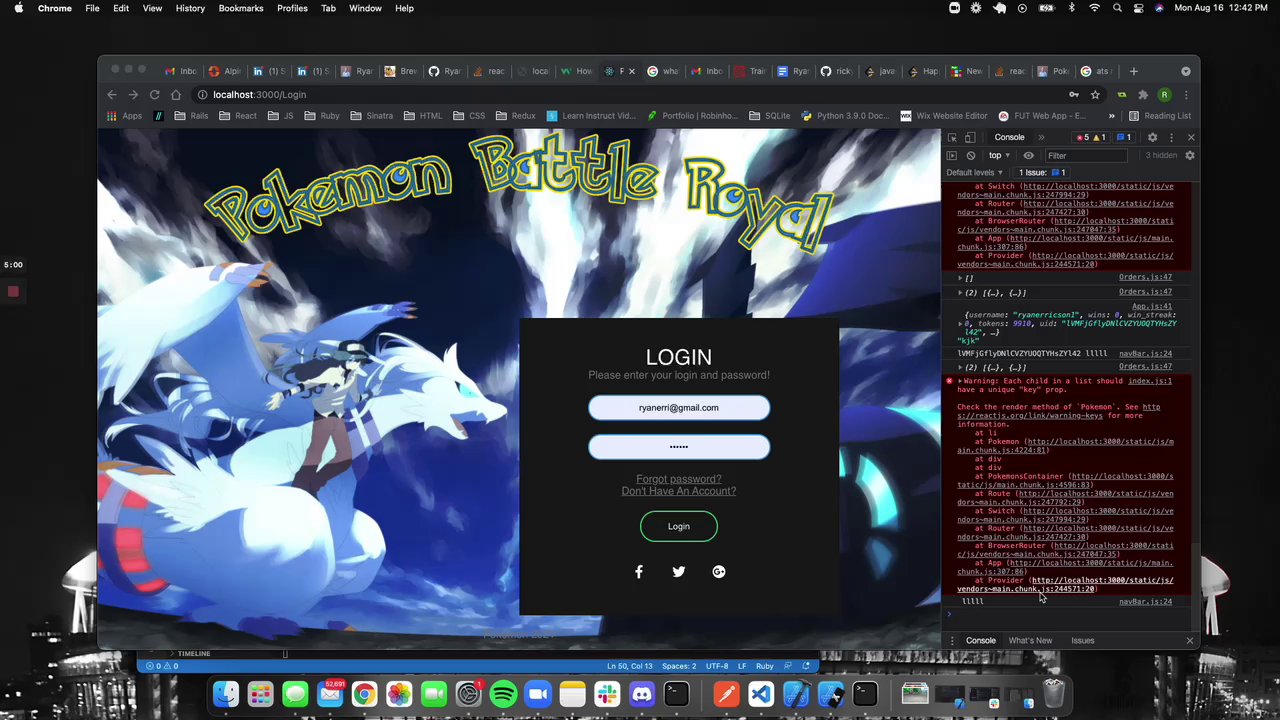Open Finder from the Dock

click(226, 694)
